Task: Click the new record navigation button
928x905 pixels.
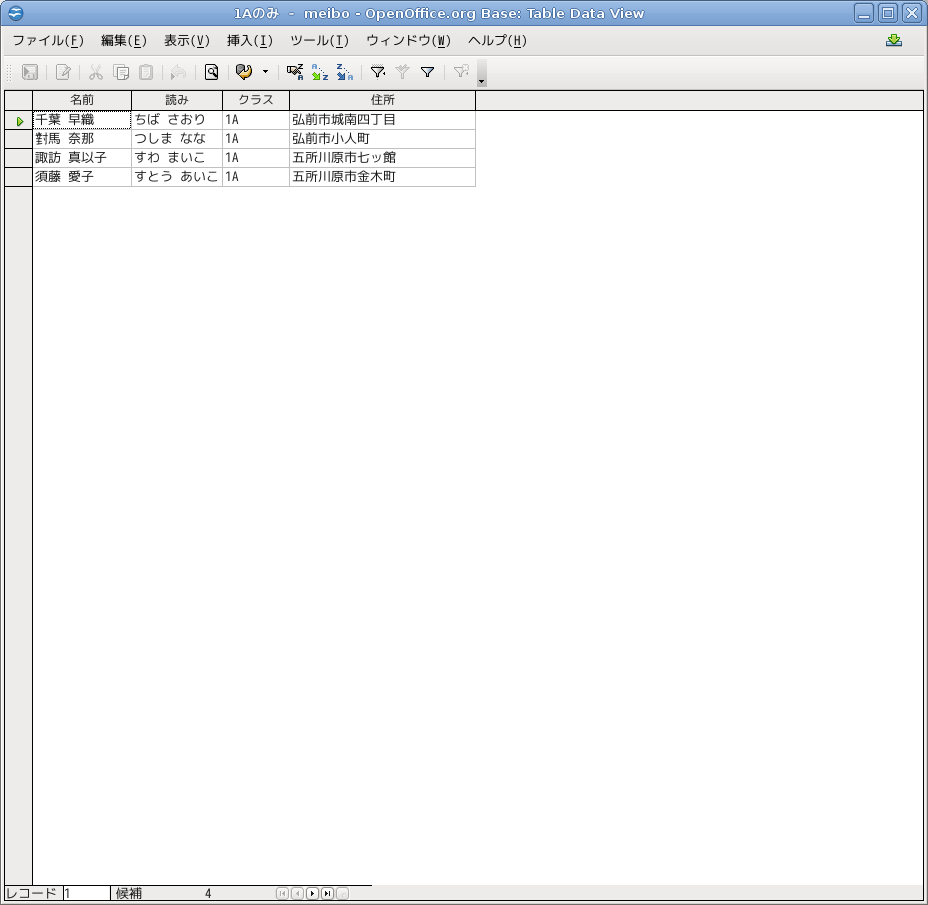Action: coord(343,893)
